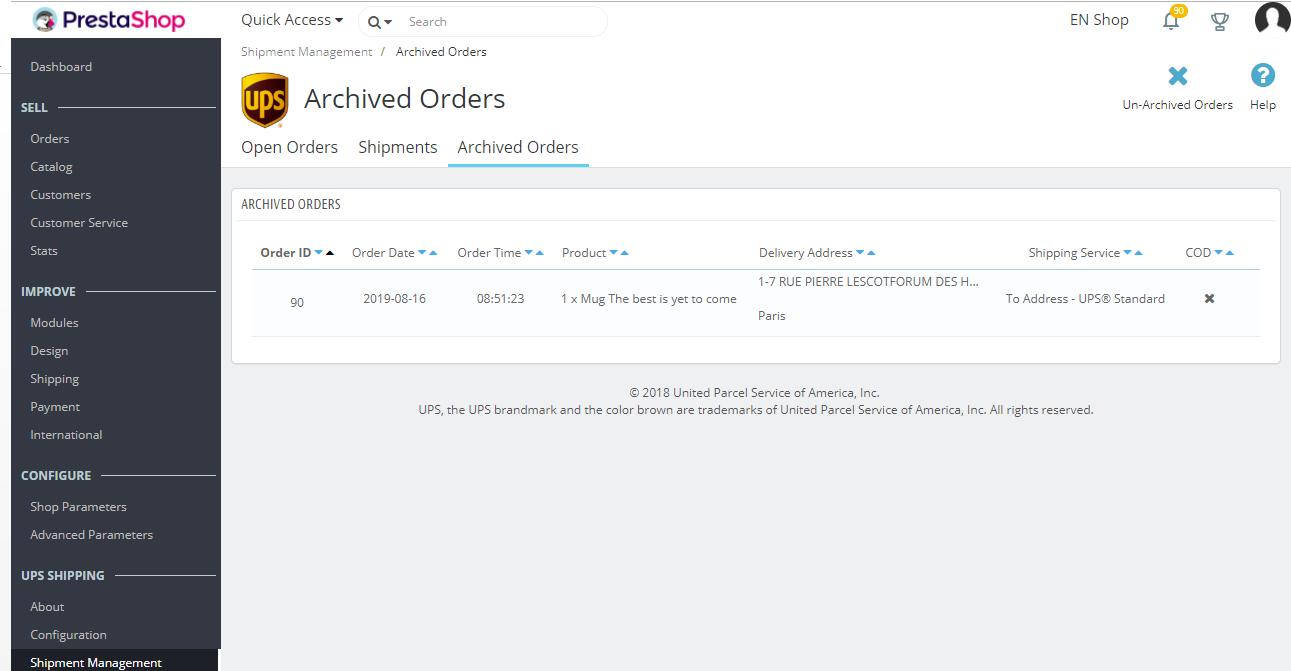Open Payment in the sidebar
Viewport: 1291px width, 671px height.
(x=55, y=407)
